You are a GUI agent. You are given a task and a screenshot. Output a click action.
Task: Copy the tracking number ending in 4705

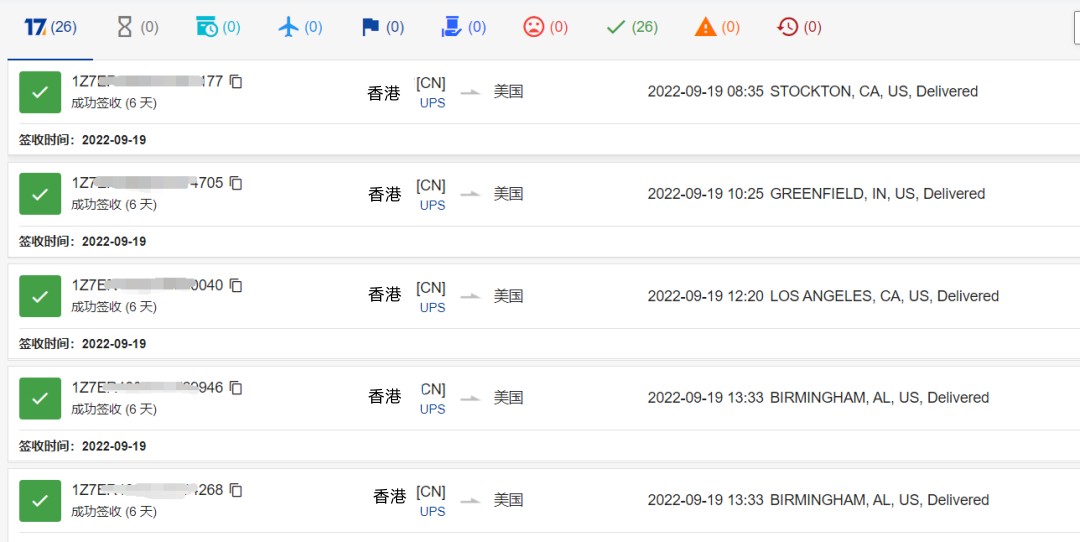click(x=236, y=183)
